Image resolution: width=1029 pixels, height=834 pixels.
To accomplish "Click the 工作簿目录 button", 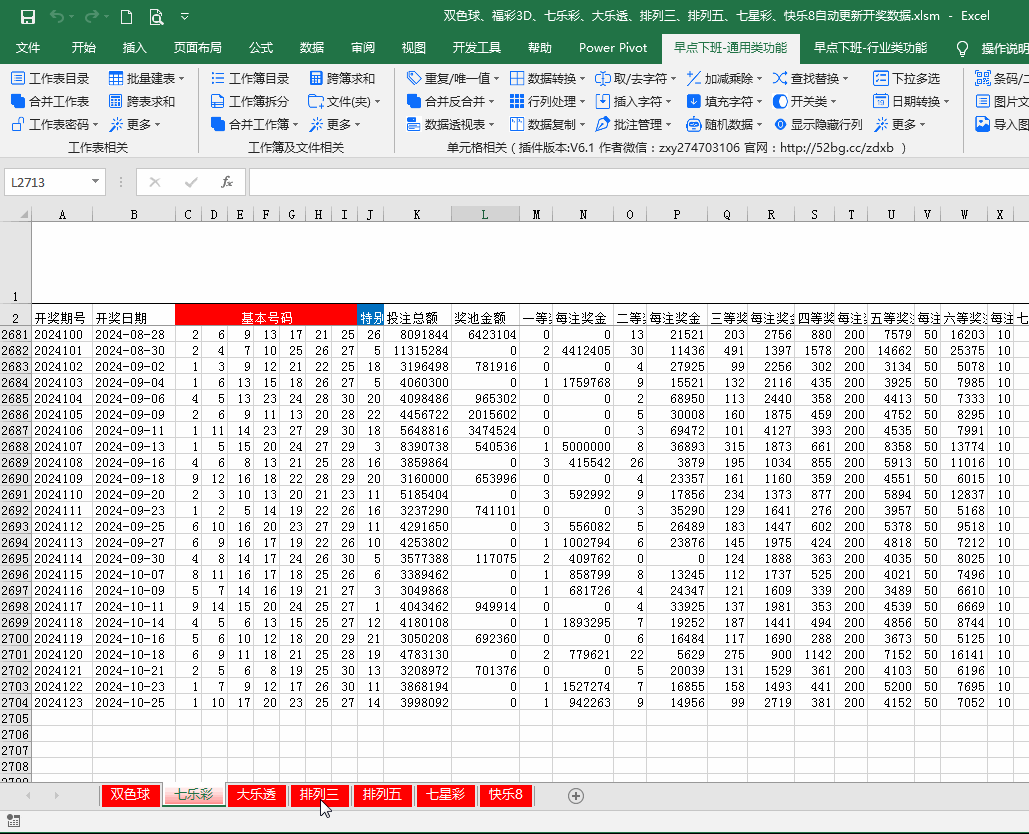I will [x=250, y=79].
